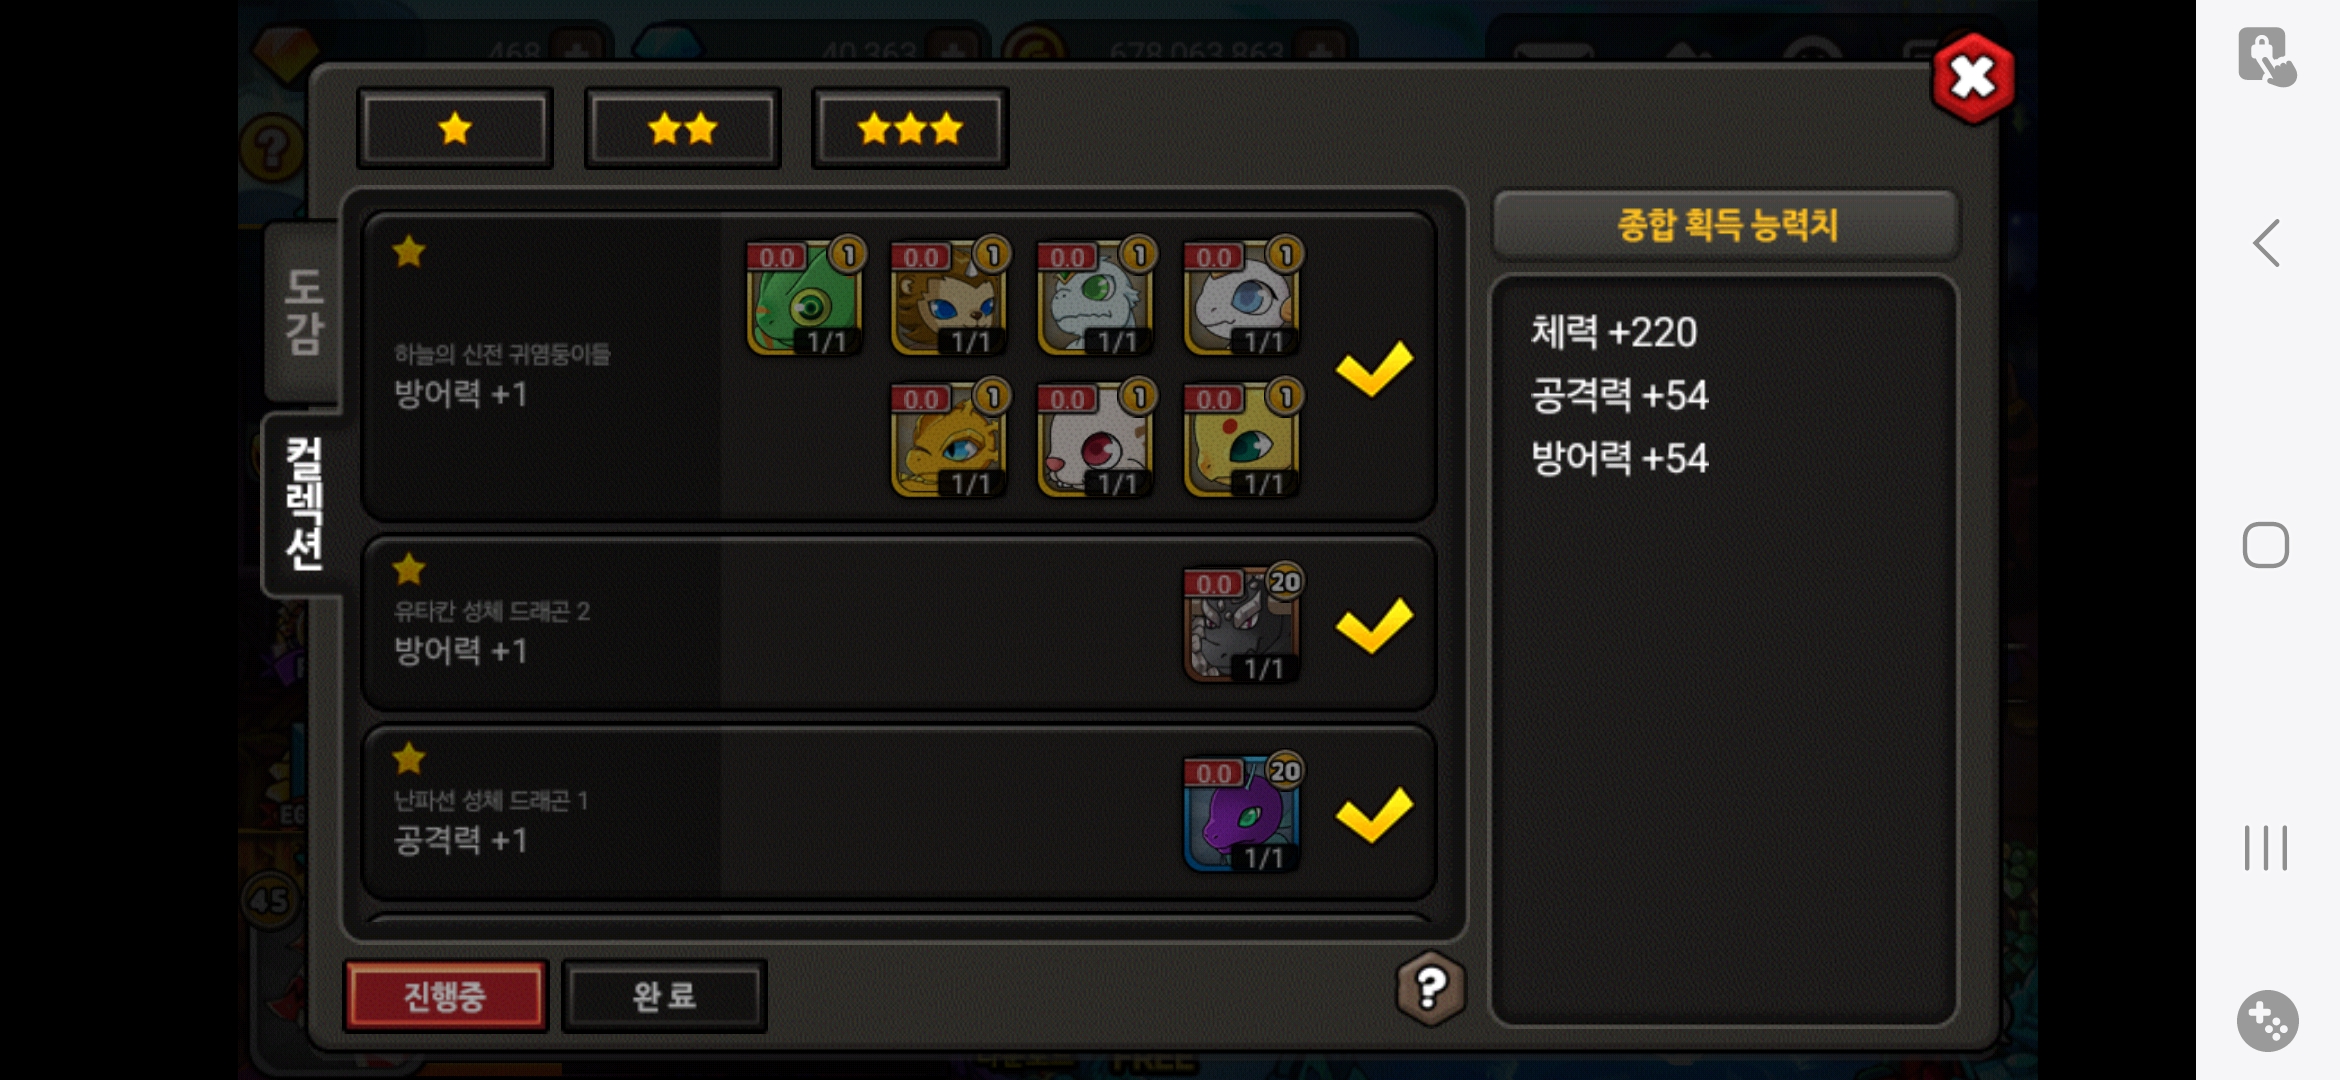Viewport: 2340px width, 1080px height.
Task: Tap the Android back arrow
Action: [2266, 243]
